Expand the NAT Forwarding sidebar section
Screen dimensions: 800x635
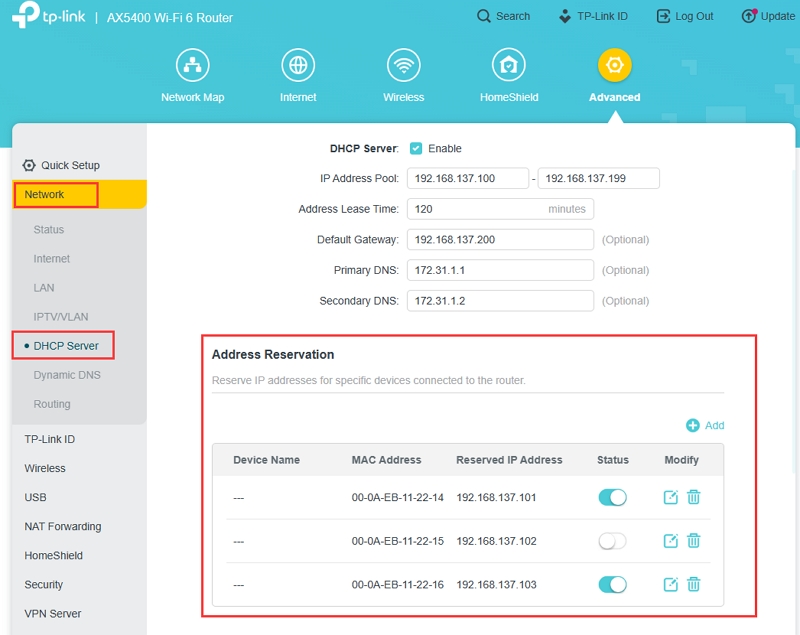point(63,527)
